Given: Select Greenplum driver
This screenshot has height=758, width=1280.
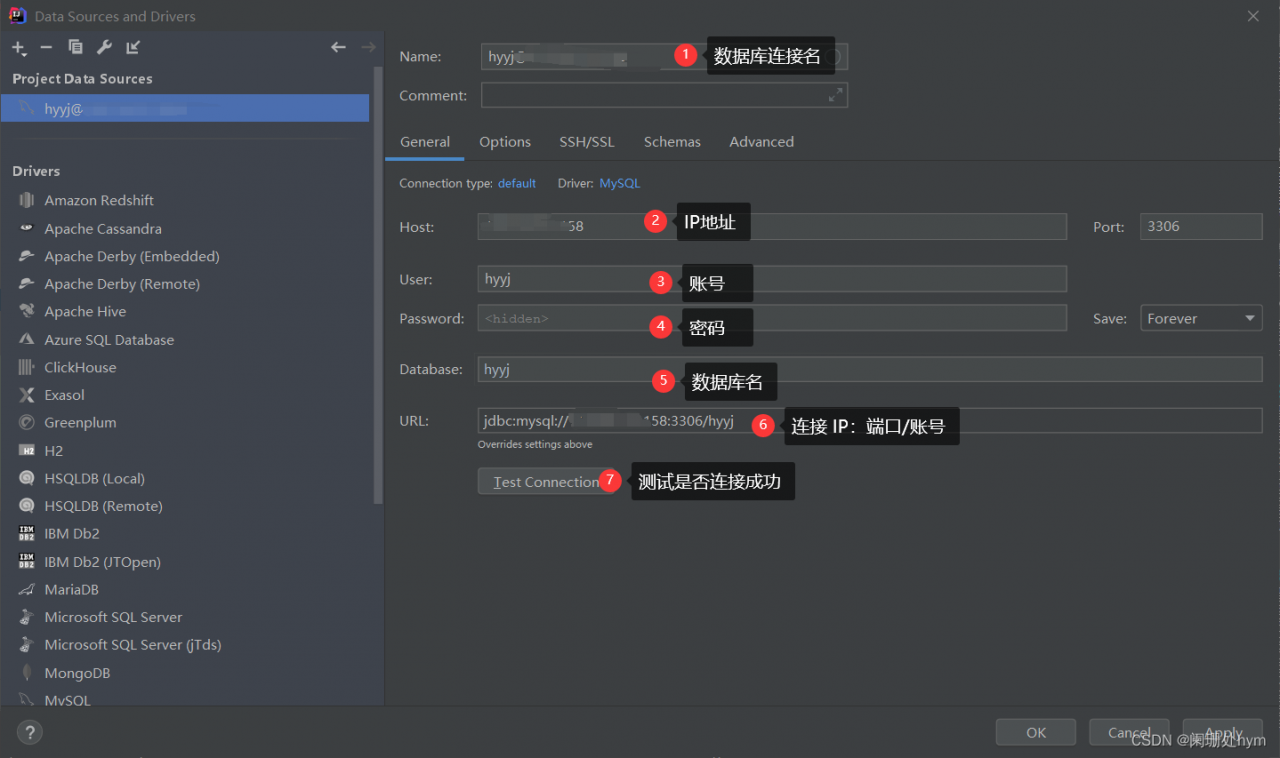Looking at the screenshot, I should [79, 423].
